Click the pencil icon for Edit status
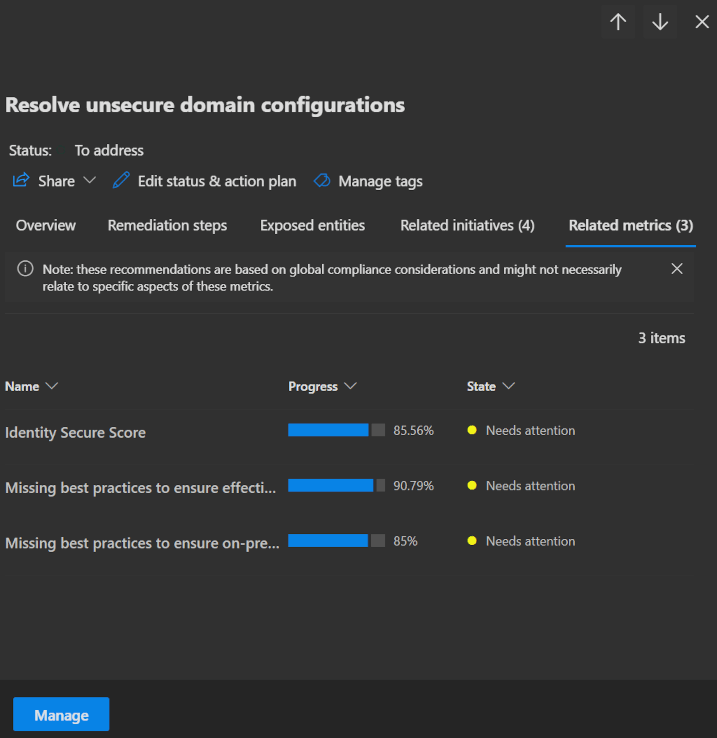The height and width of the screenshot is (738, 717). (x=121, y=181)
